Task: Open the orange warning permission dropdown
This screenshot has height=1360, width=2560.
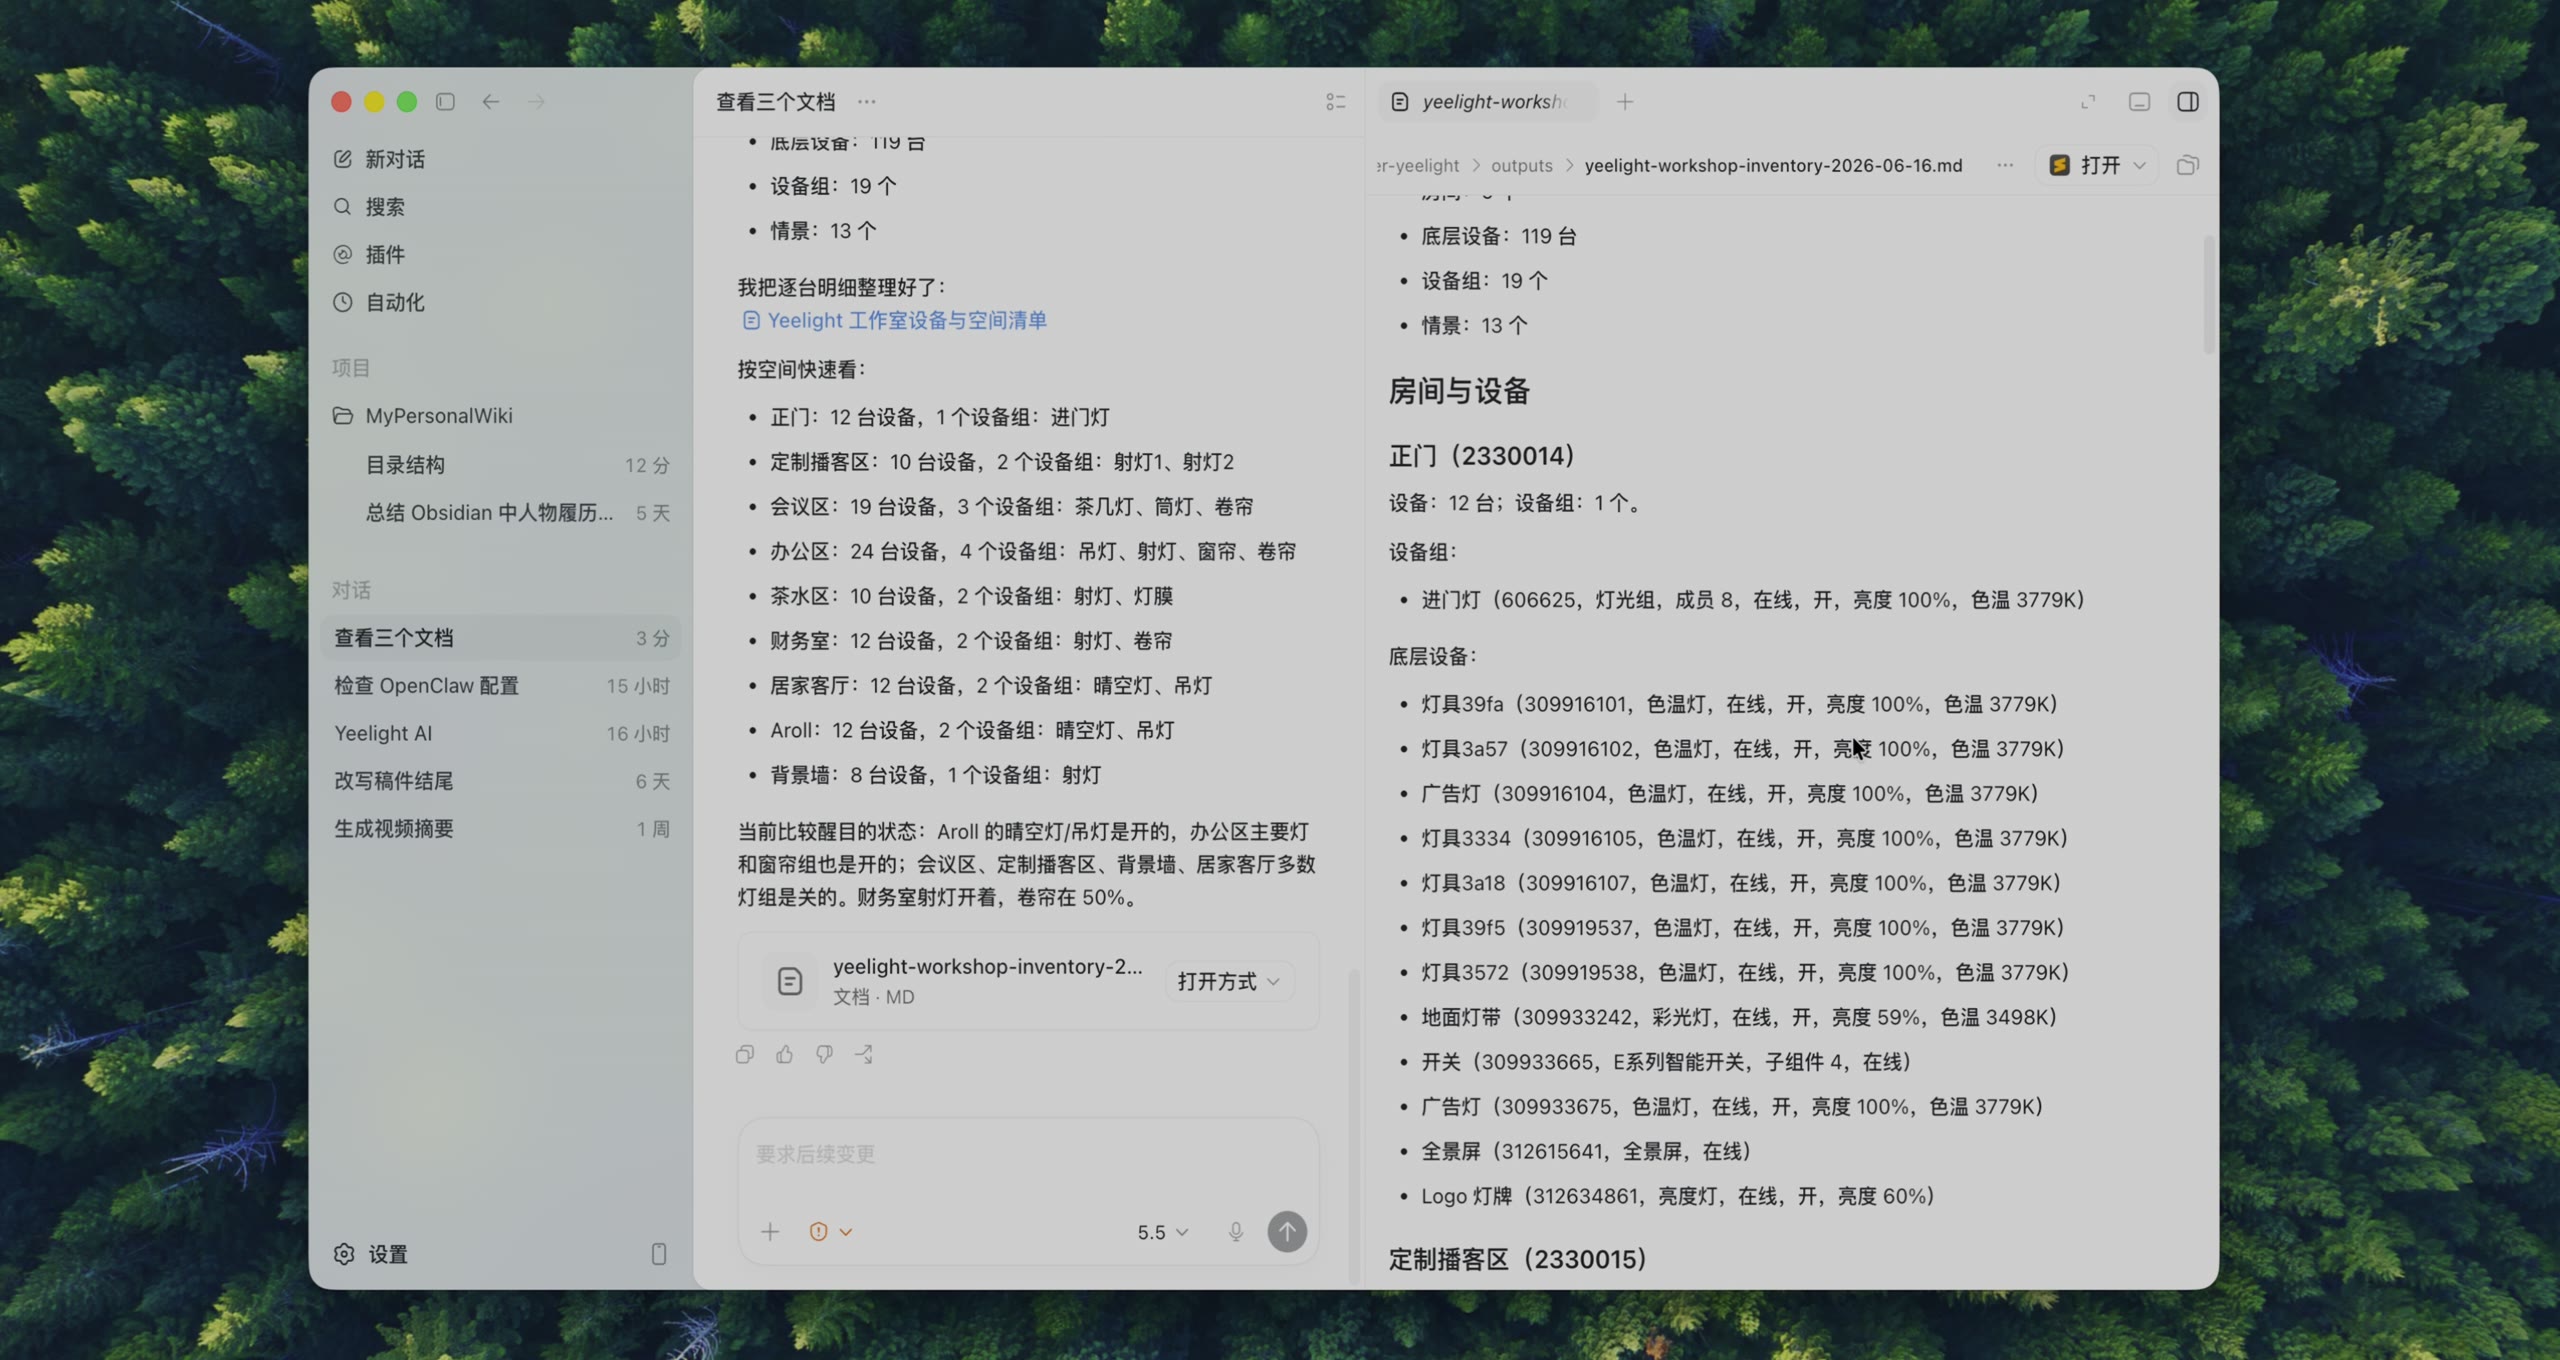Action: [830, 1232]
